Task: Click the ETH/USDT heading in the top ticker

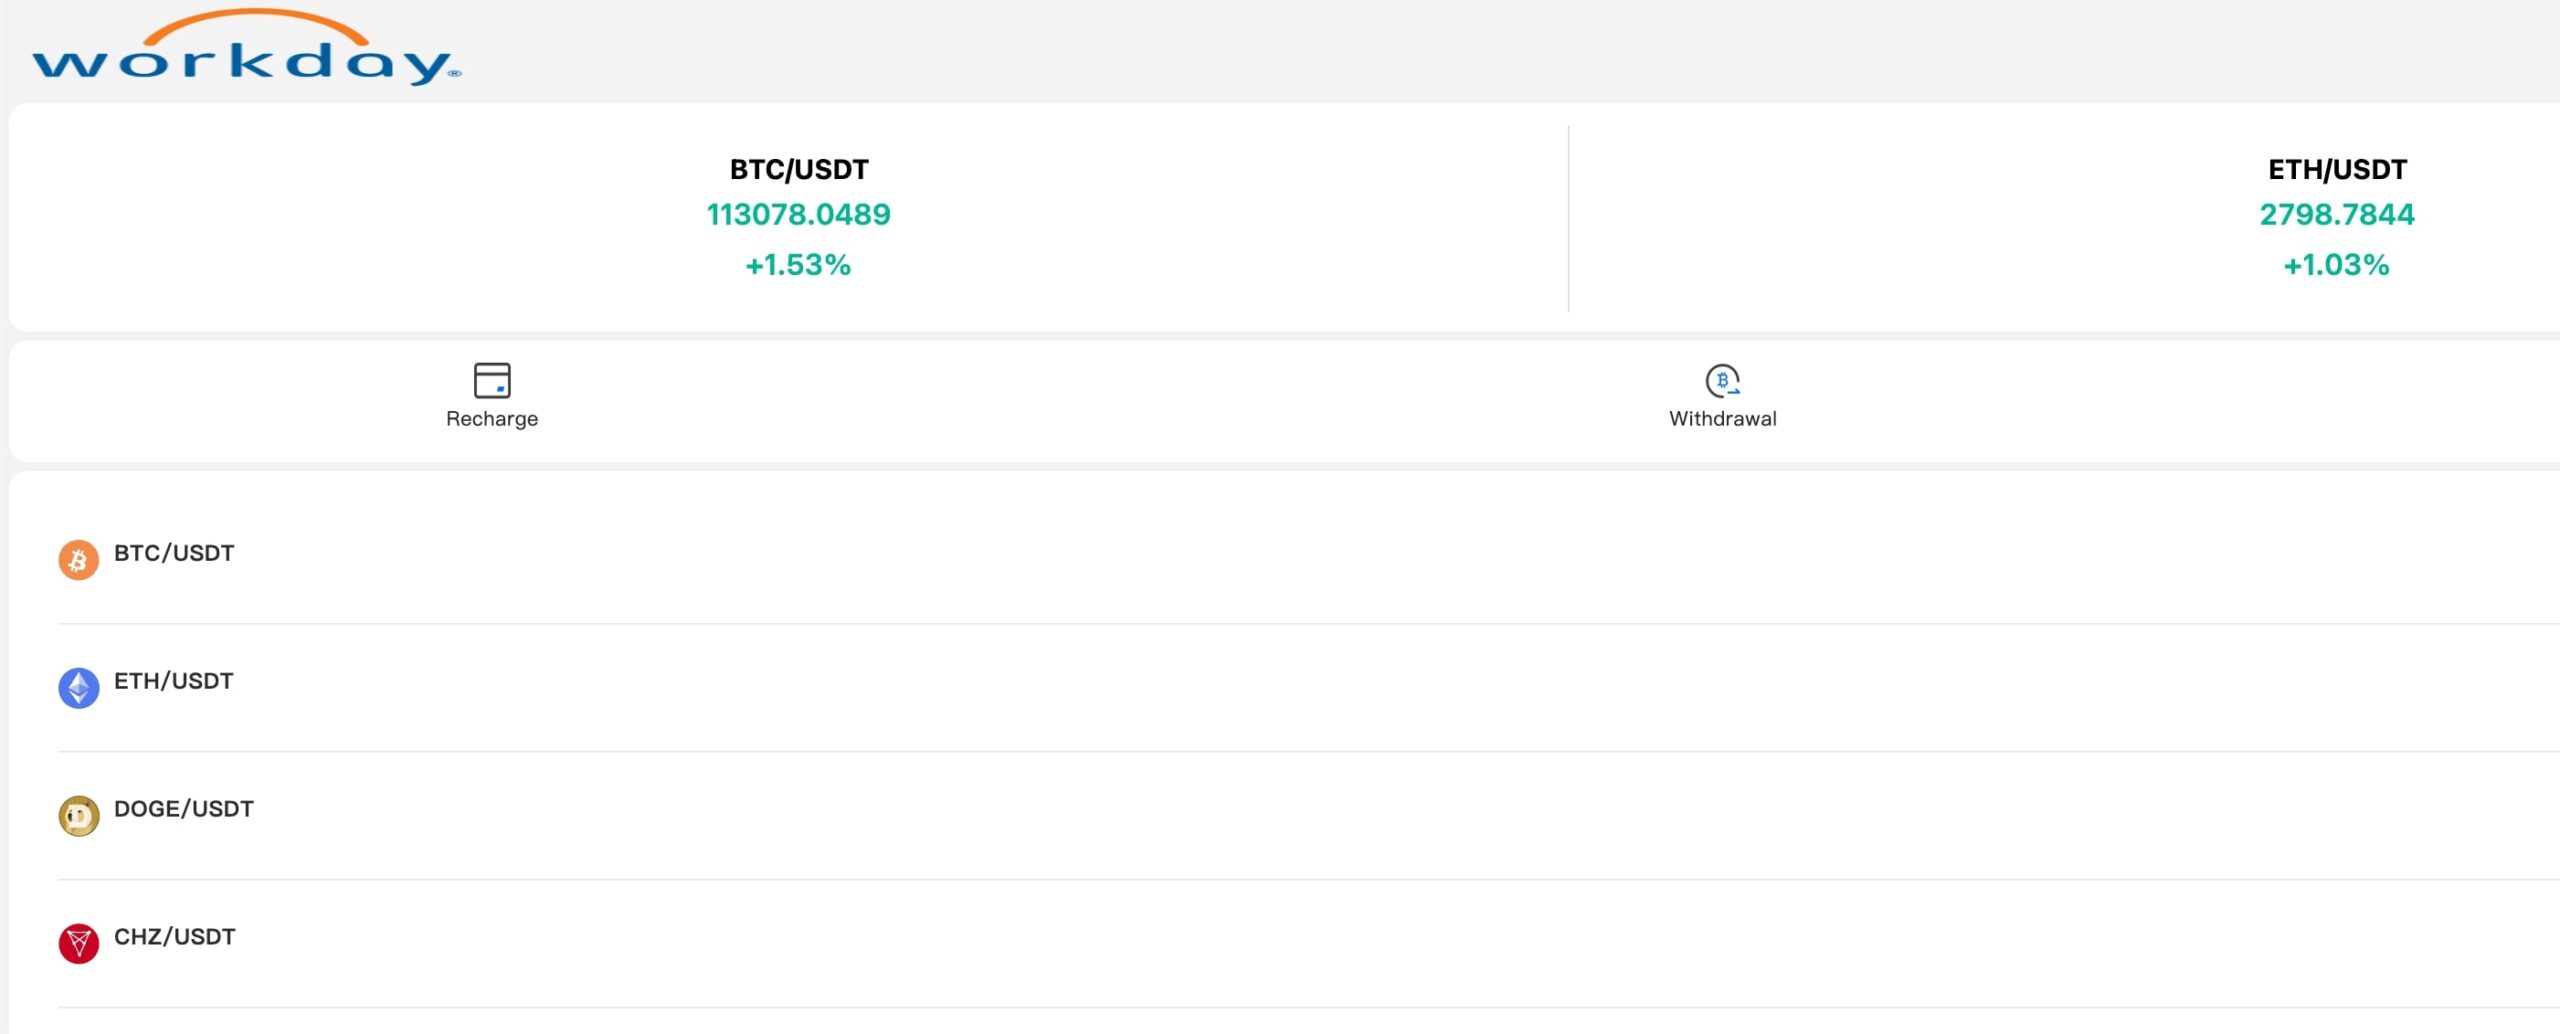Action: click(x=2337, y=170)
